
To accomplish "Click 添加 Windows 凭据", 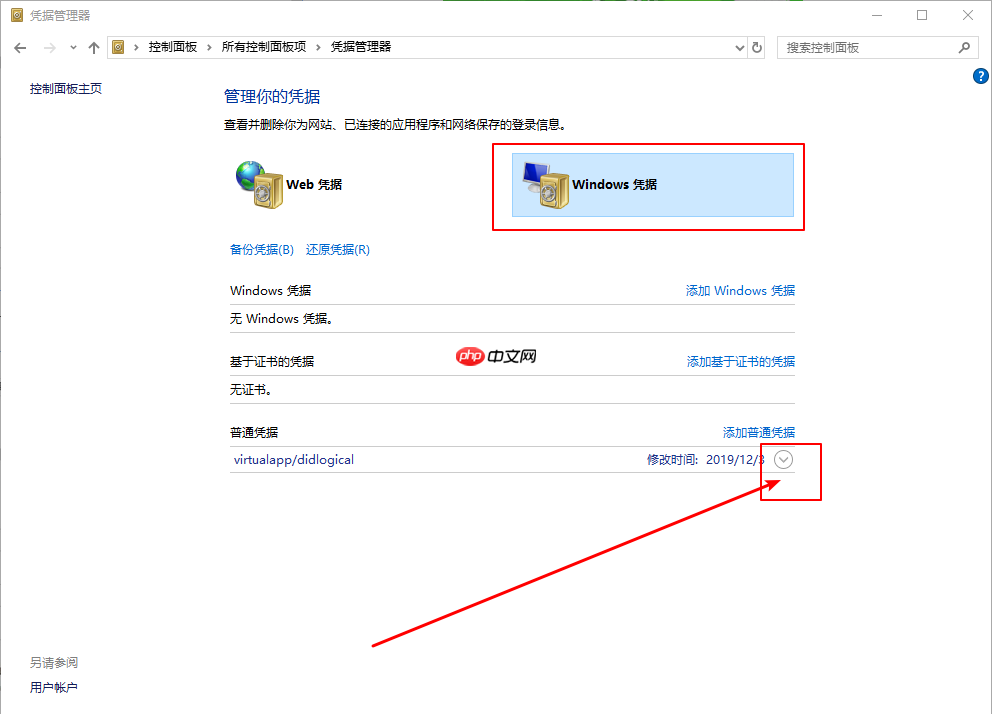I will [740, 290].
